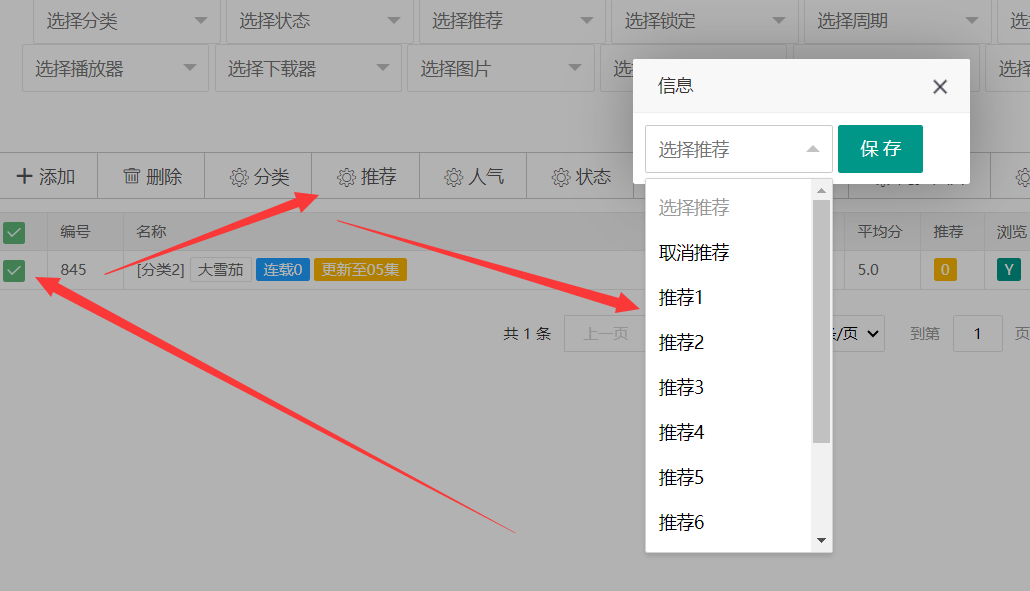Image resolution: width=1030 pixels, height=591 pixels.
Task: Open the 状态 gear toolbar button
Action: click(x=581, y=176)
